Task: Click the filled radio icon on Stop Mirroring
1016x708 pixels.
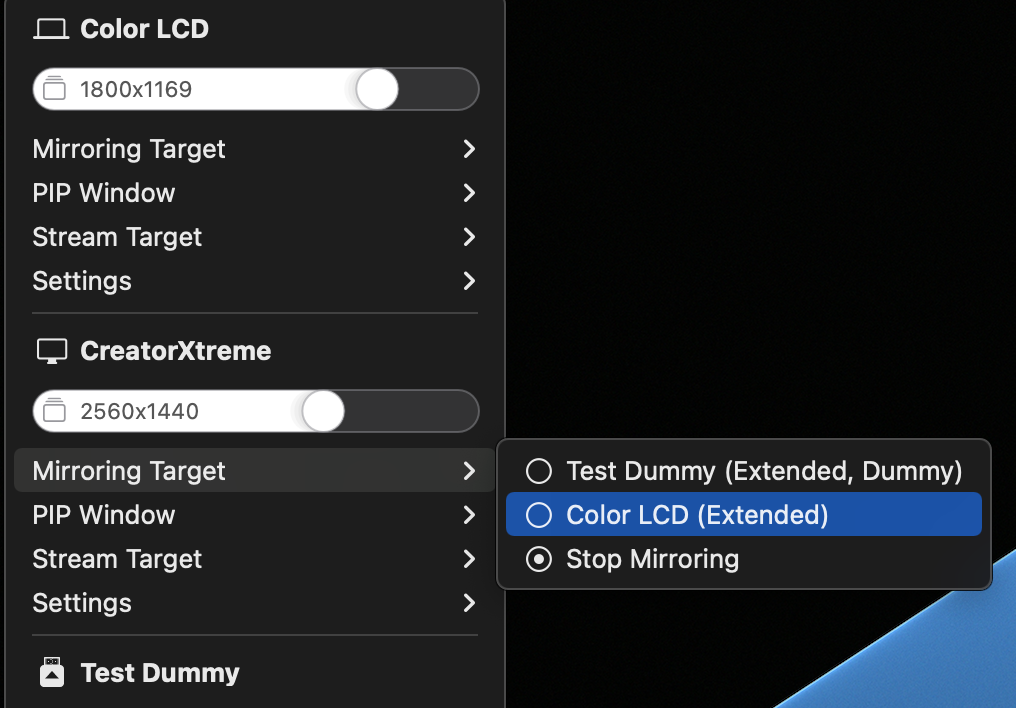Action: [x=538, y=559]
